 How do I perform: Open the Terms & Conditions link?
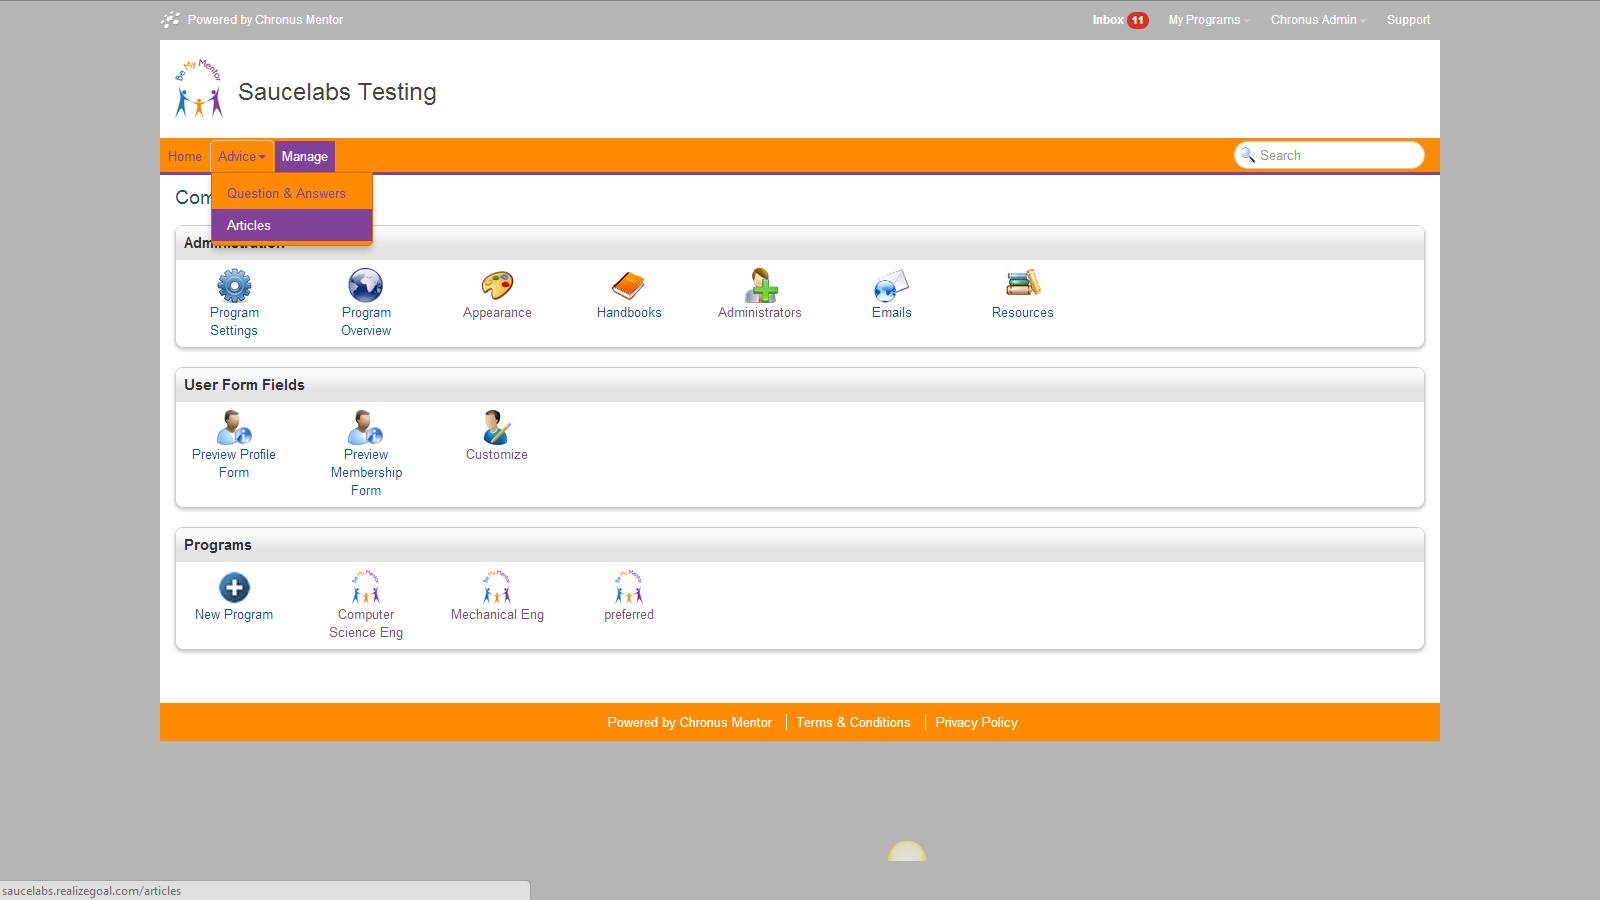(x=853, y=723)
